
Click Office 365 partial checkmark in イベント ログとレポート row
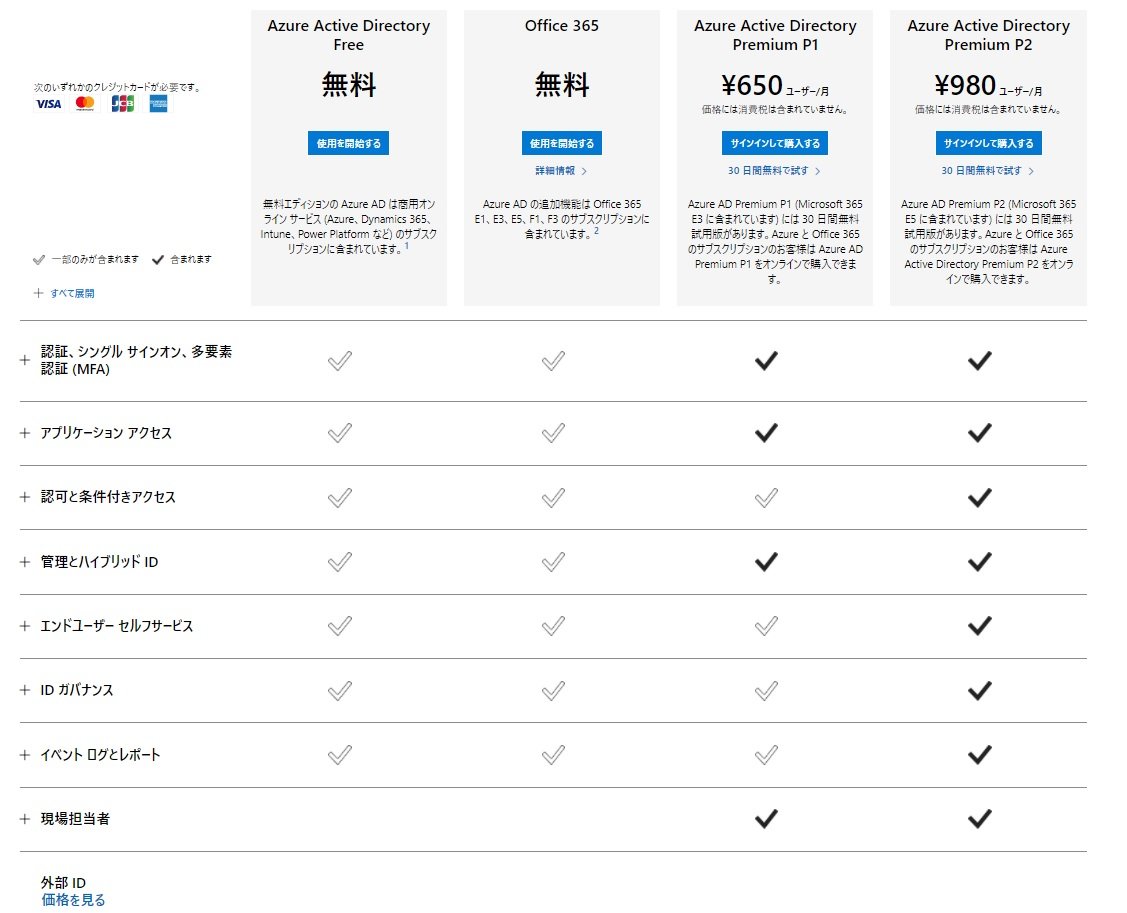553,755
